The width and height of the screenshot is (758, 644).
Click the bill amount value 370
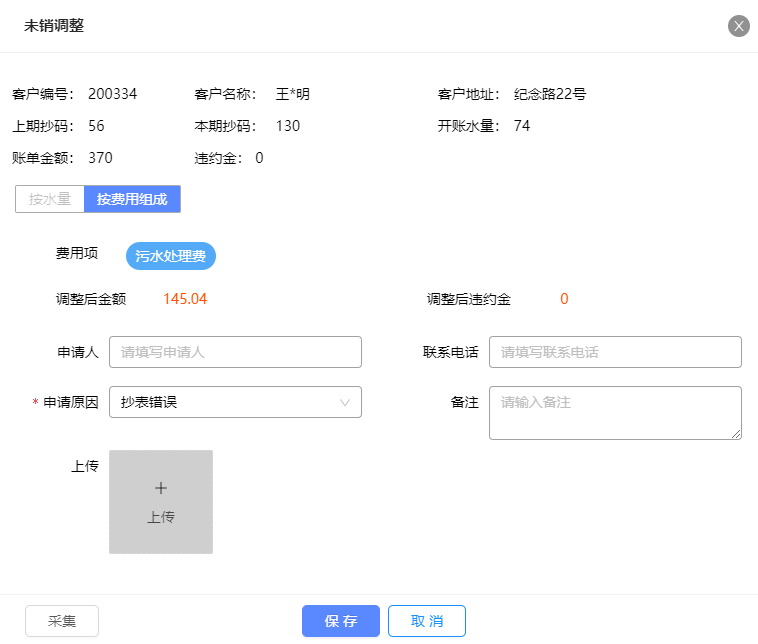[100, 158]
